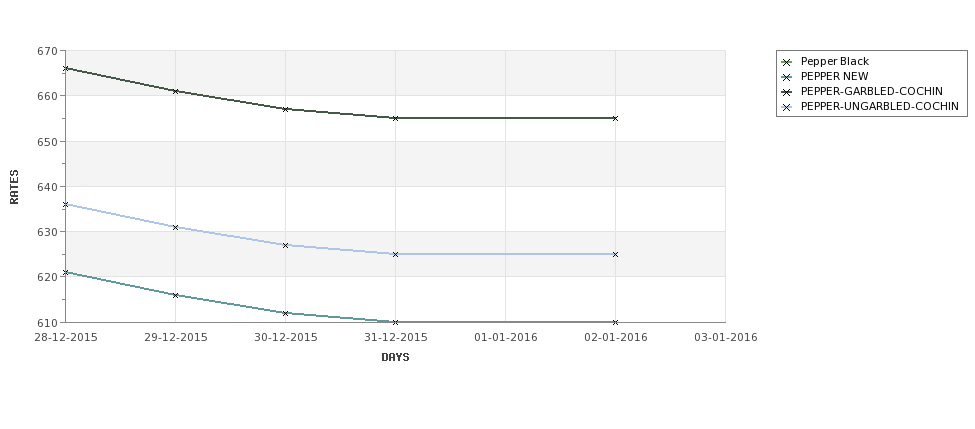Click the ungarbled-cochin marker on 02-01-2016
This screenshot has height=429, width=975.
(x=615, y=254)
